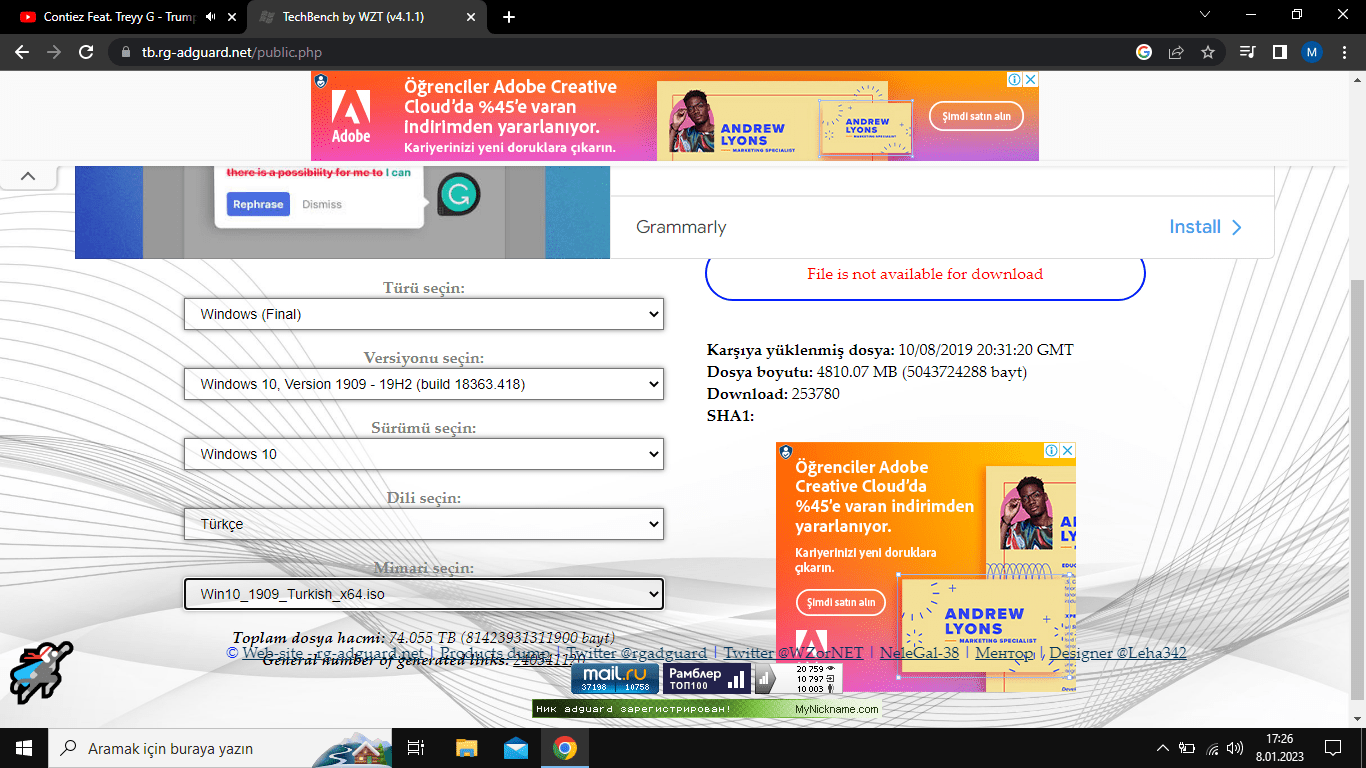Expand the 'Dili seçin' dropdown showing Türkçe
The image size is (1366, 768).
coord(424,524)
